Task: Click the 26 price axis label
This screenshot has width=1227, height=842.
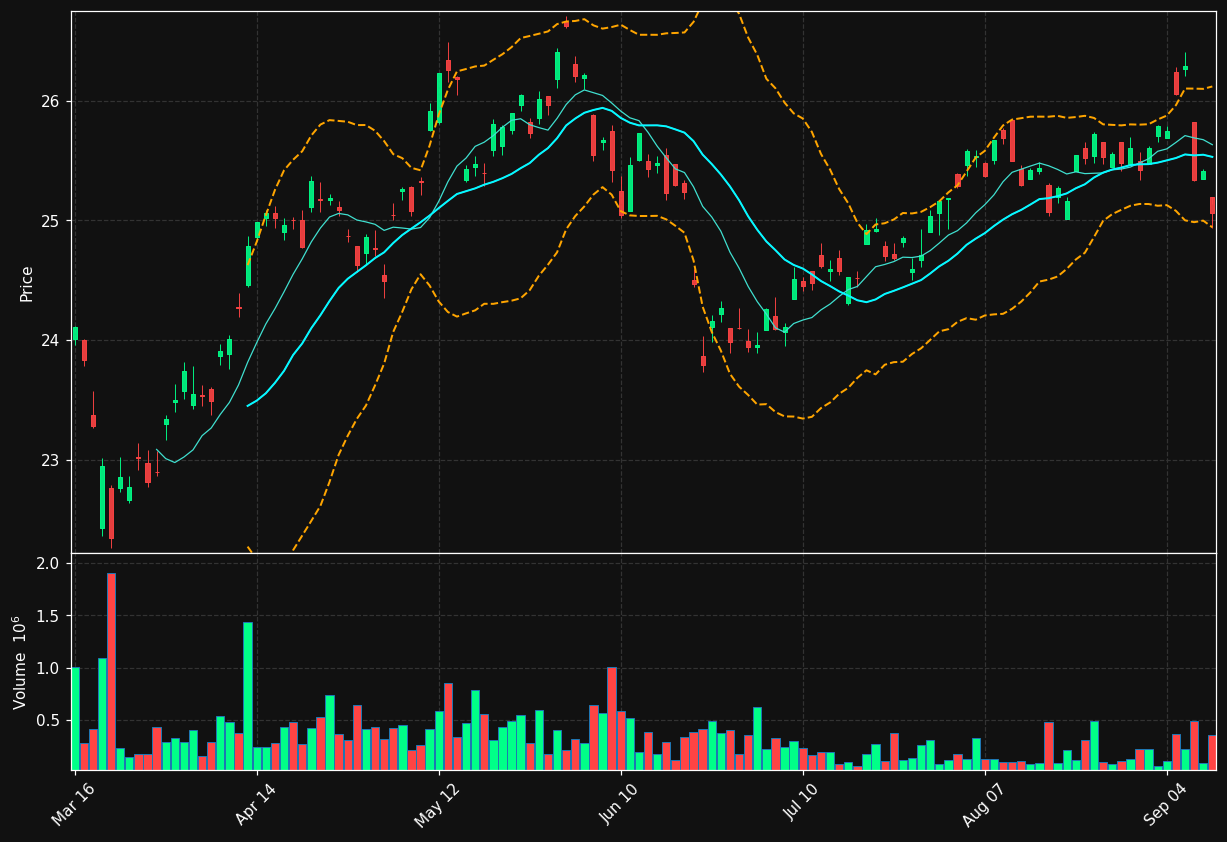Action: pos(51,101)
